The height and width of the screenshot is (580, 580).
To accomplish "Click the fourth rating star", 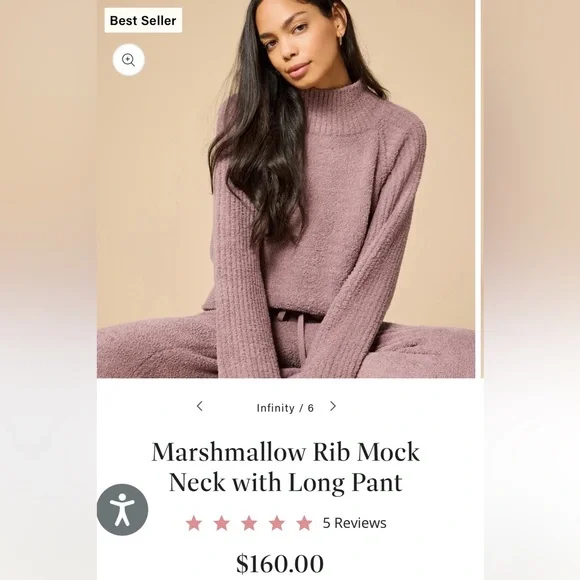I will [277, 523].
